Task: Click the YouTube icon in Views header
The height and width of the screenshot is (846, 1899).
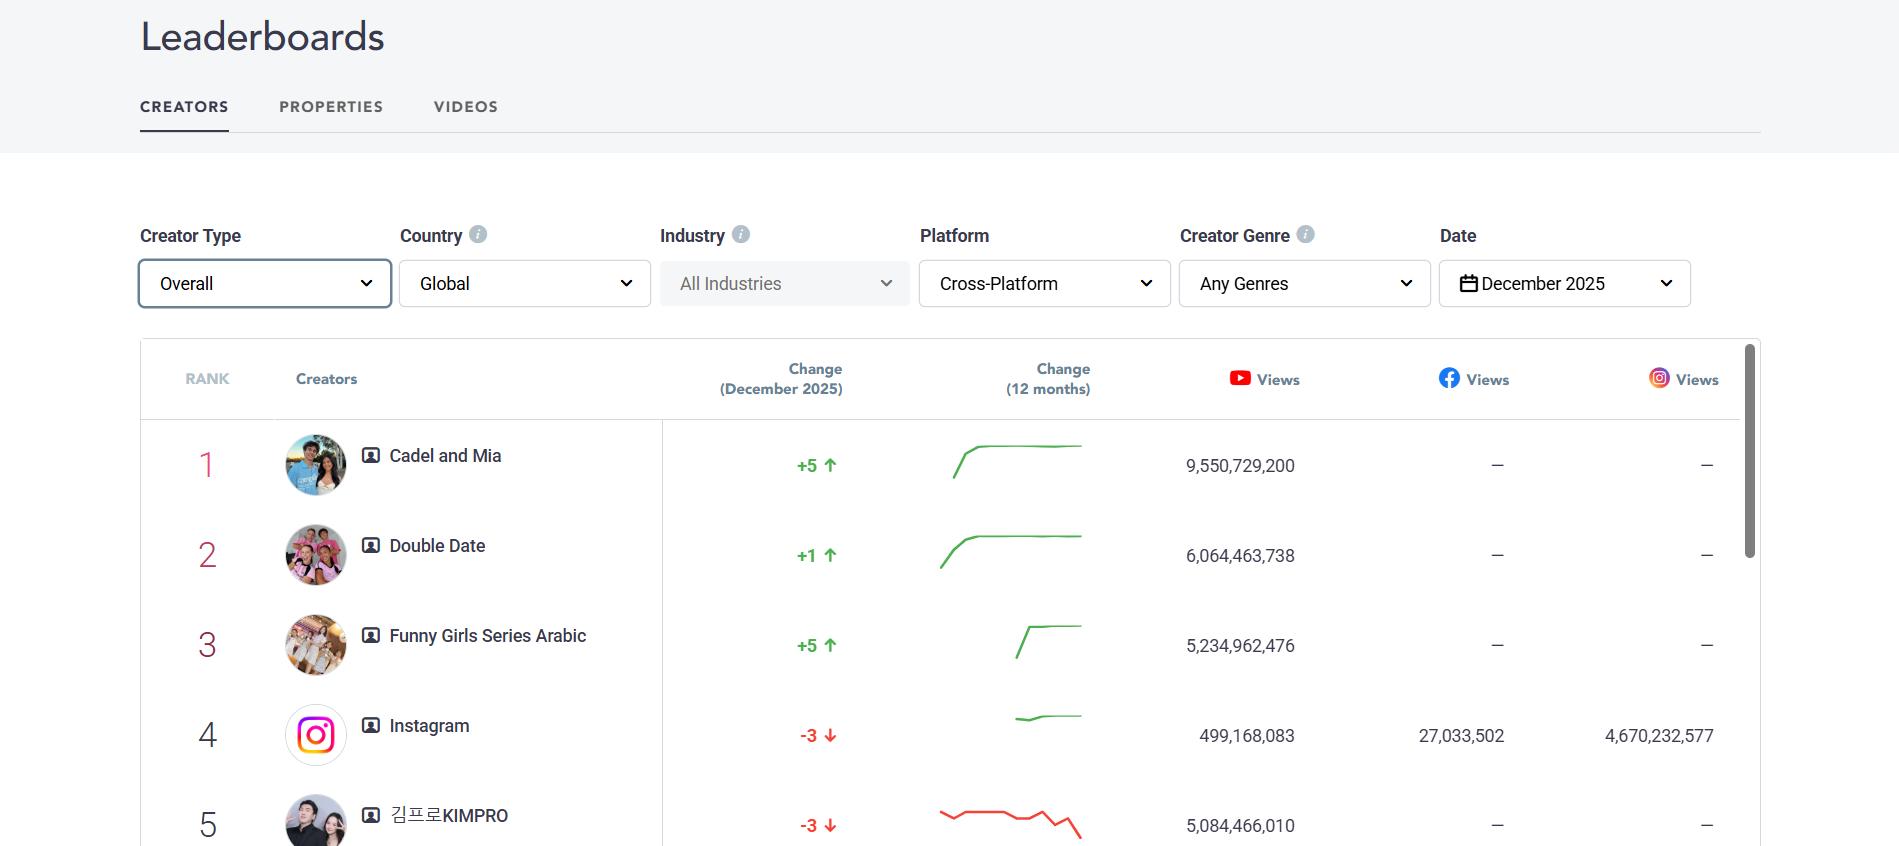Action: coord(1240,378)
